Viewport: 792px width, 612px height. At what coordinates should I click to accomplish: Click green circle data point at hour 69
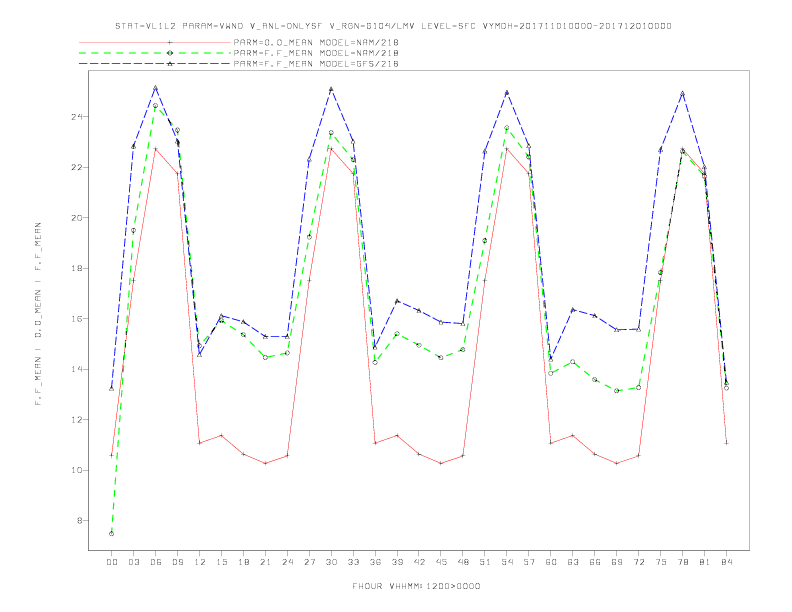point(617,391)
